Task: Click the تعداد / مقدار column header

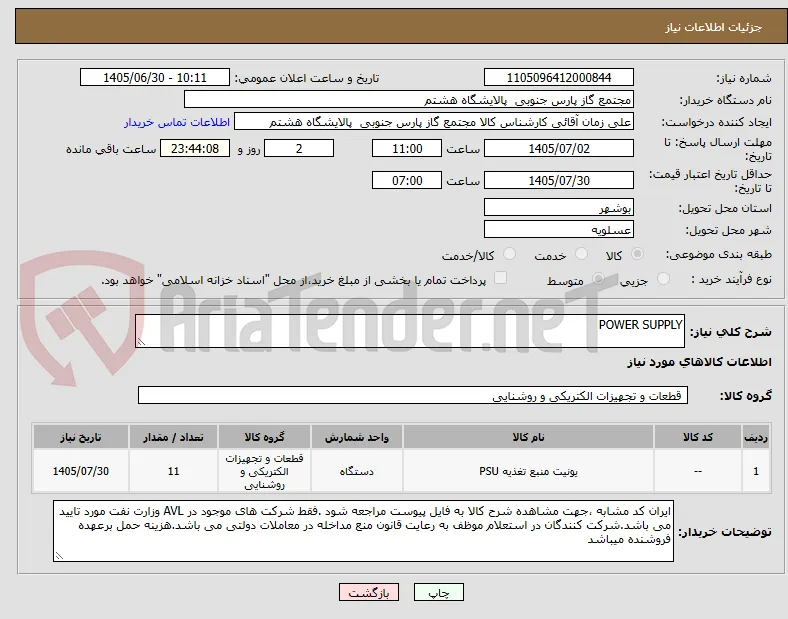Action: 173,437
